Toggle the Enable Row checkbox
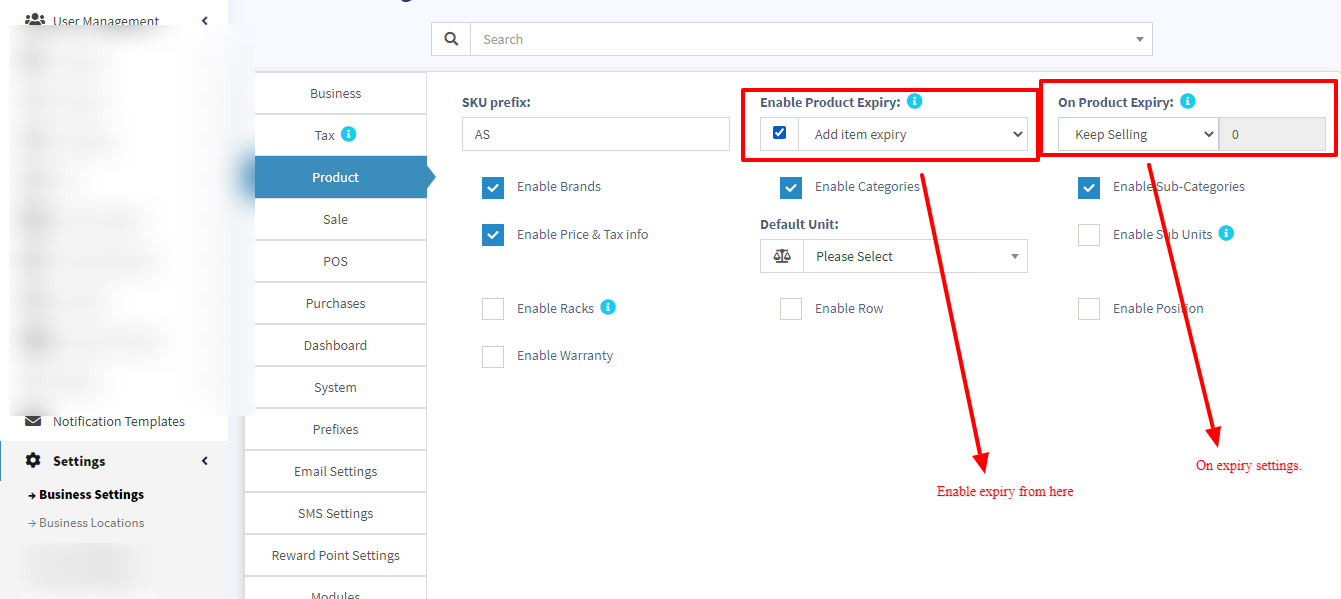Image resolution: width=1341 pixels, height=599 pixels. coord(791,309)
